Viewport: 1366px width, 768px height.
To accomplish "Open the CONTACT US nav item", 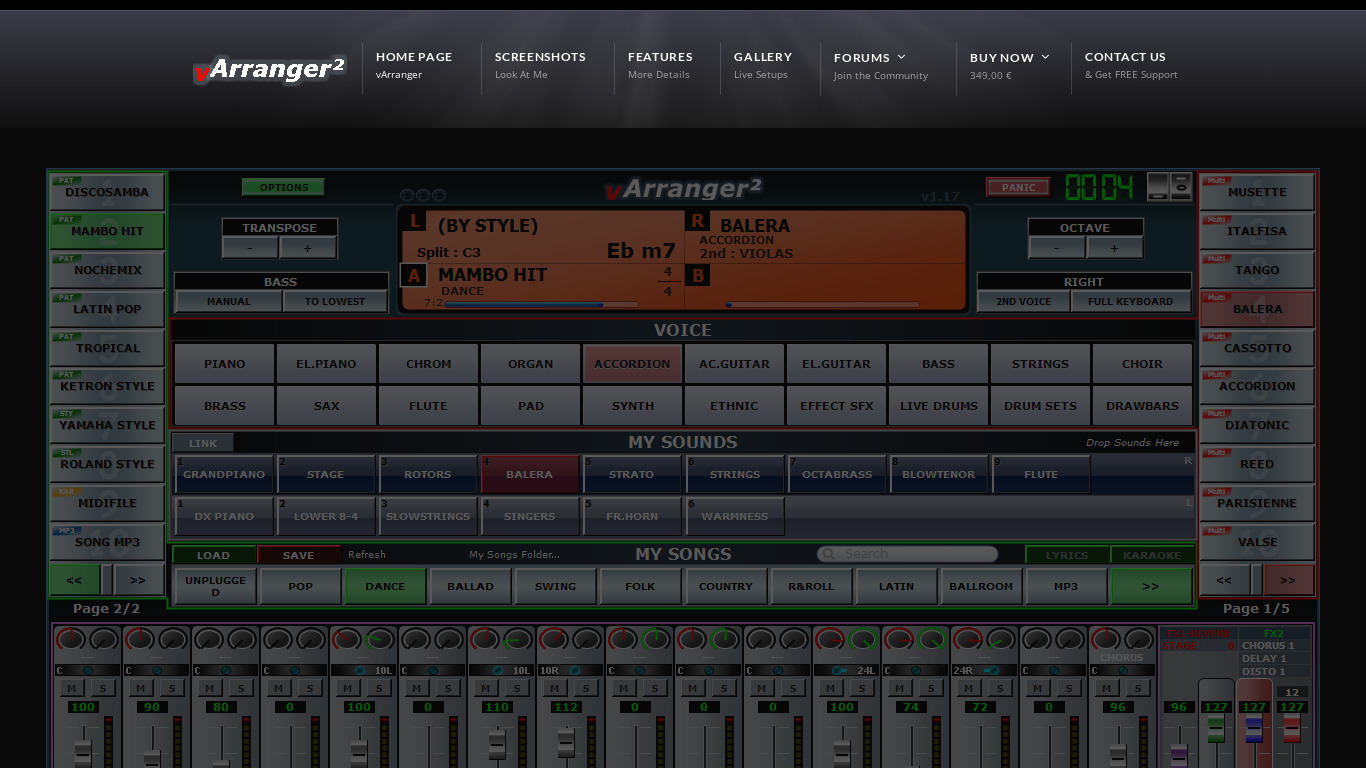I will coord(1131,65).
